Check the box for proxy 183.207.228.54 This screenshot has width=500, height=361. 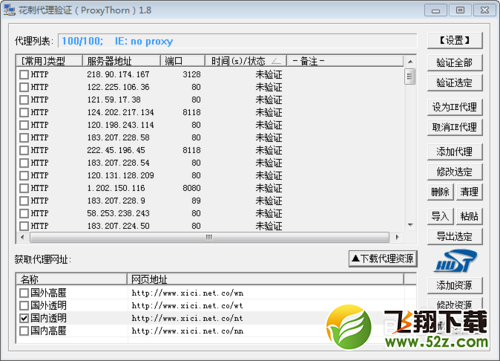tap(24, 163)
